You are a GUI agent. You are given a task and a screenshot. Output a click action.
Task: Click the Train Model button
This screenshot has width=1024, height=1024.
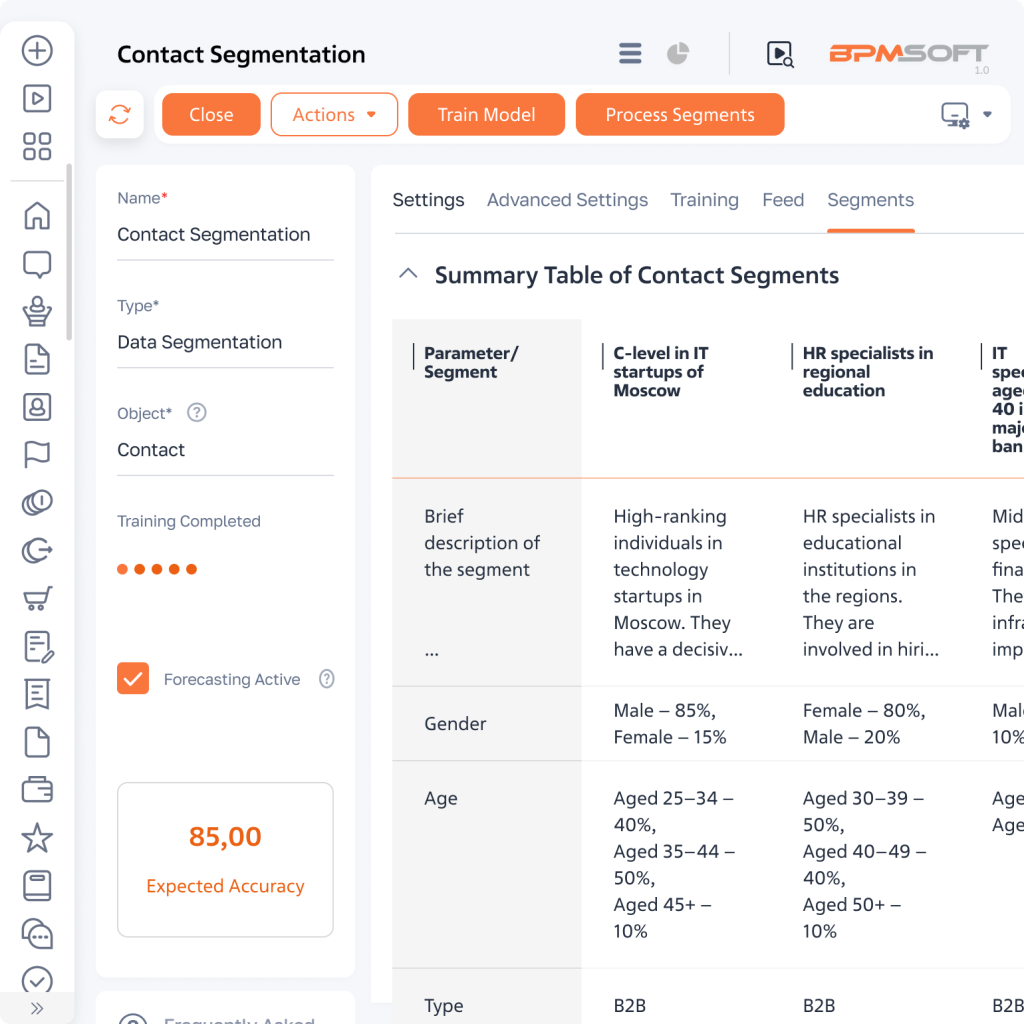(x=486, y=115)
